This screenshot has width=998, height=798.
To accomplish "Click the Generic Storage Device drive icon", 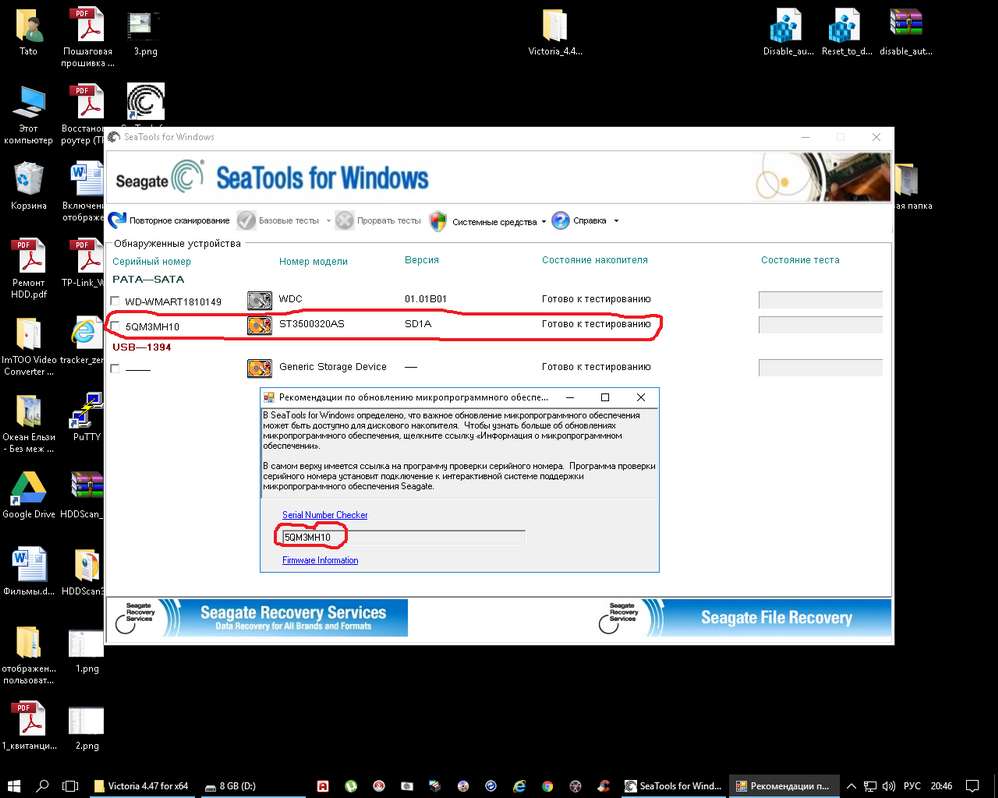I will (259, 368).
